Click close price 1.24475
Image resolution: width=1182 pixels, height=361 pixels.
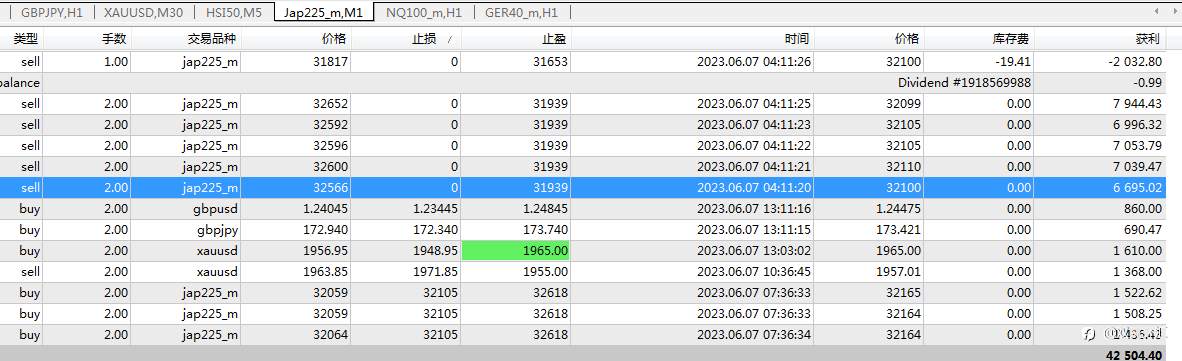[x=898, y=209]
